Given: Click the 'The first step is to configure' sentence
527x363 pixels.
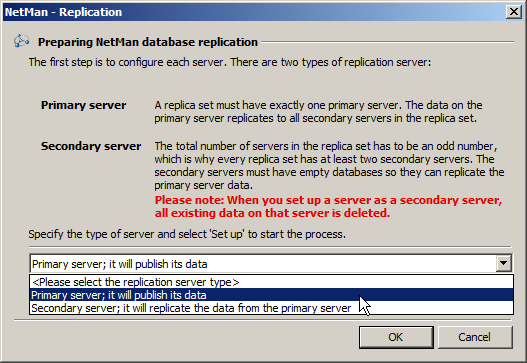Looking at the screenshot, I should coord(230,62).
